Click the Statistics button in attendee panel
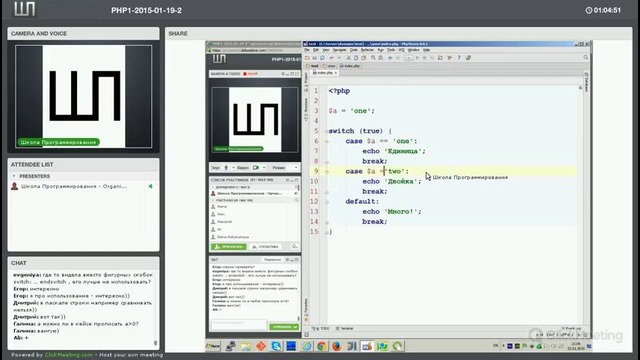Image resolution: width=640 pixels, height=360 pixels. pyautogui.click(x=266, y=247)
